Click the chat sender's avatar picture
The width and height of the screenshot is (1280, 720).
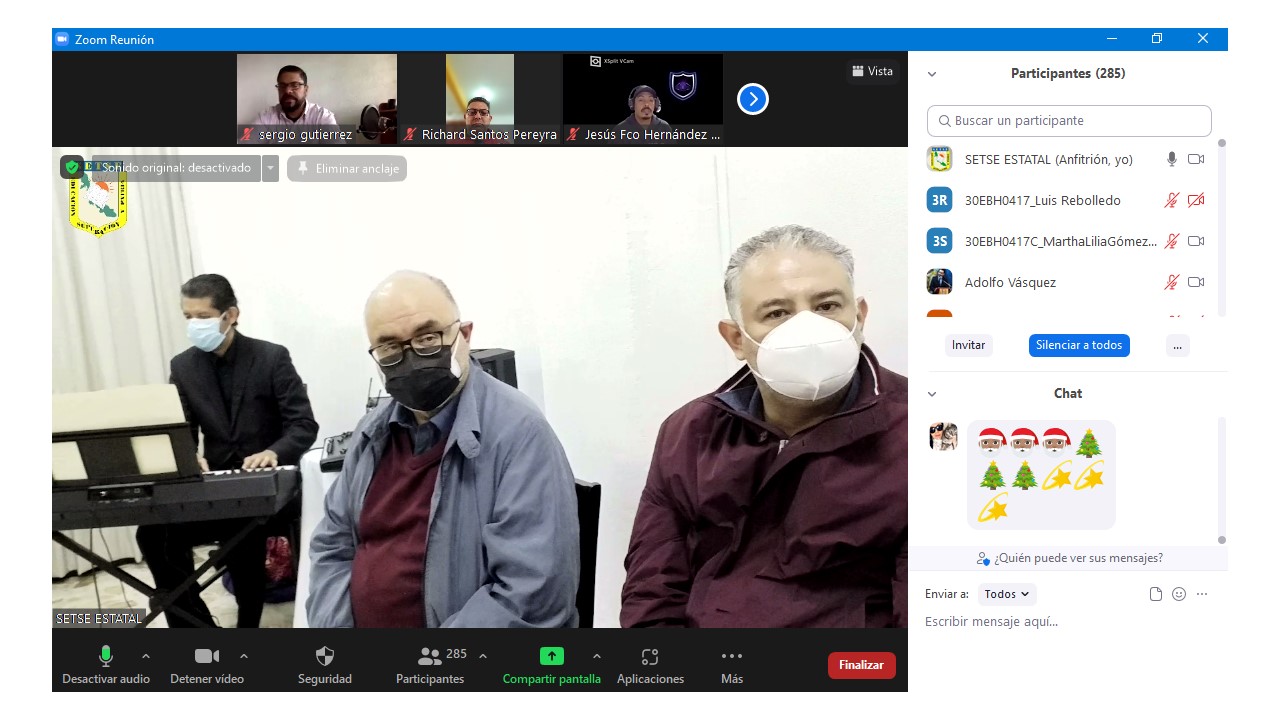coord(943,436)
